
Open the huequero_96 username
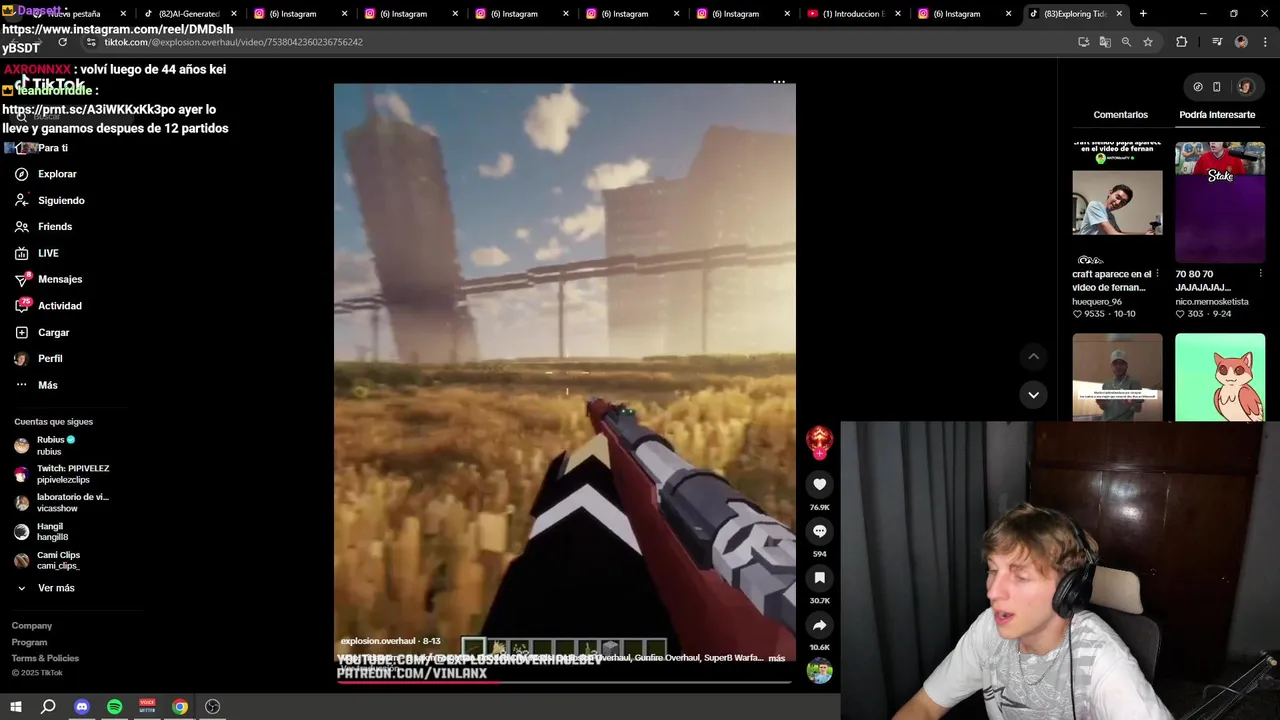(x=1097, y=301)
